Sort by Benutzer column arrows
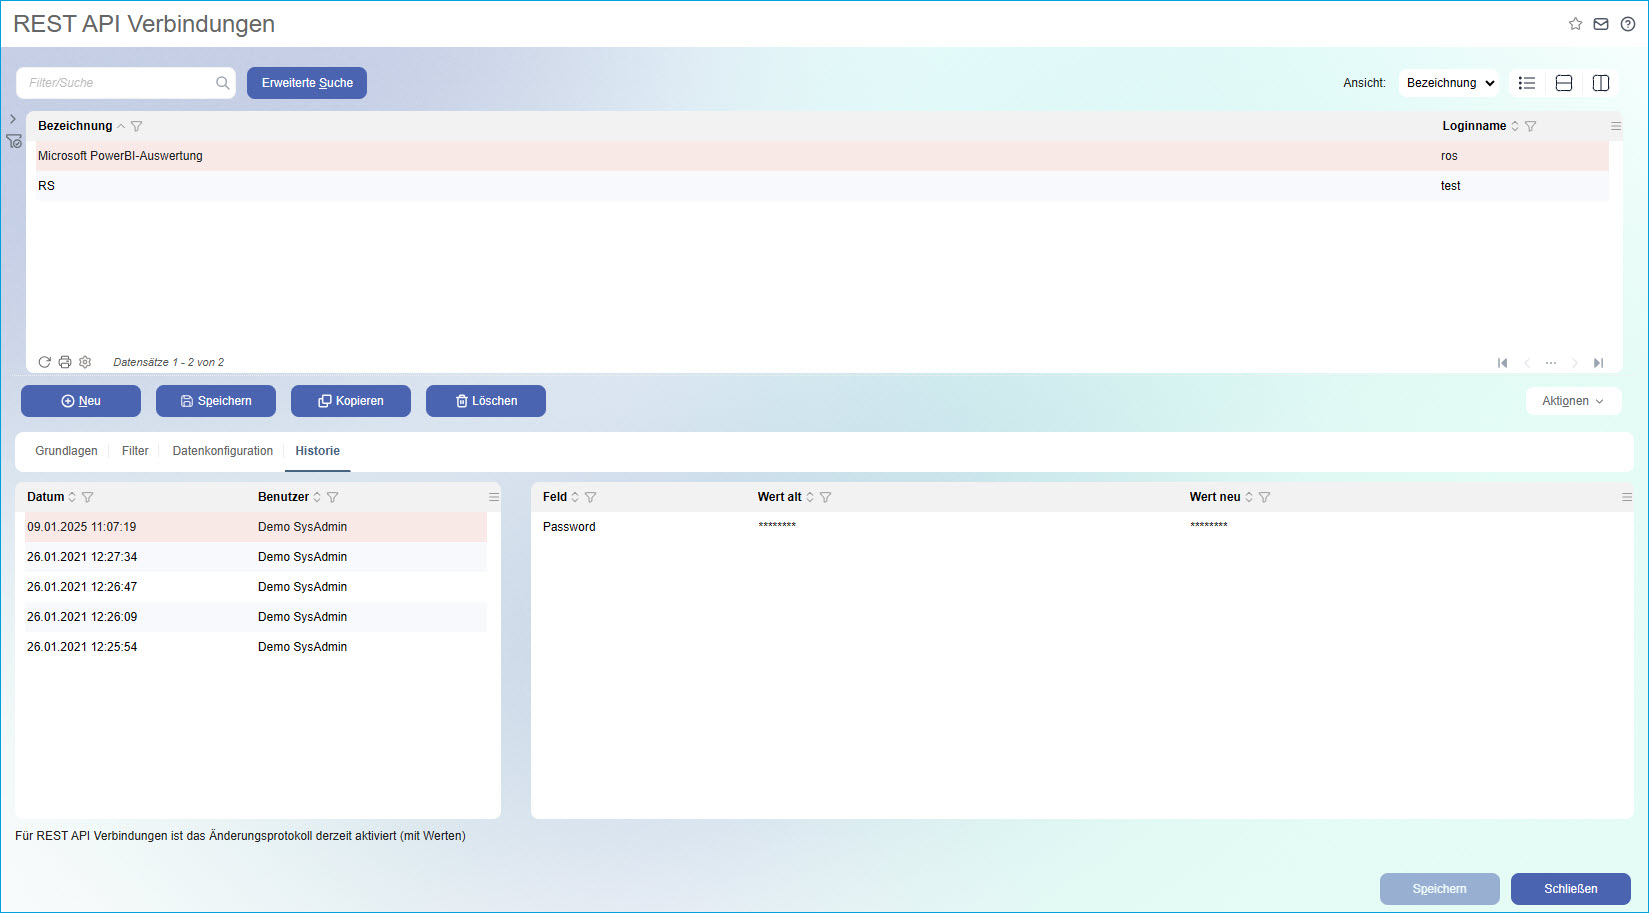The height and width of the screenshot is (913, 1649). click(317, 497)
